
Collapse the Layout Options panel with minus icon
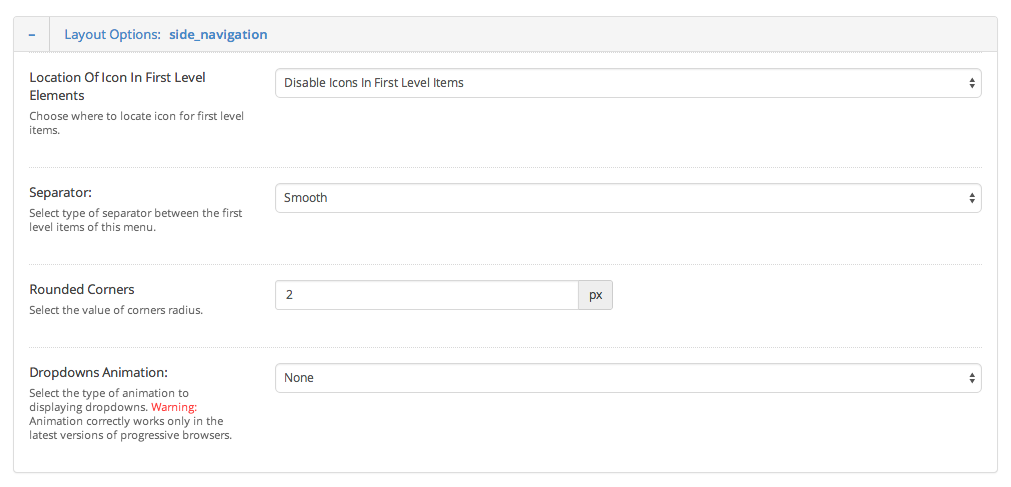click(x=32, y=34)
